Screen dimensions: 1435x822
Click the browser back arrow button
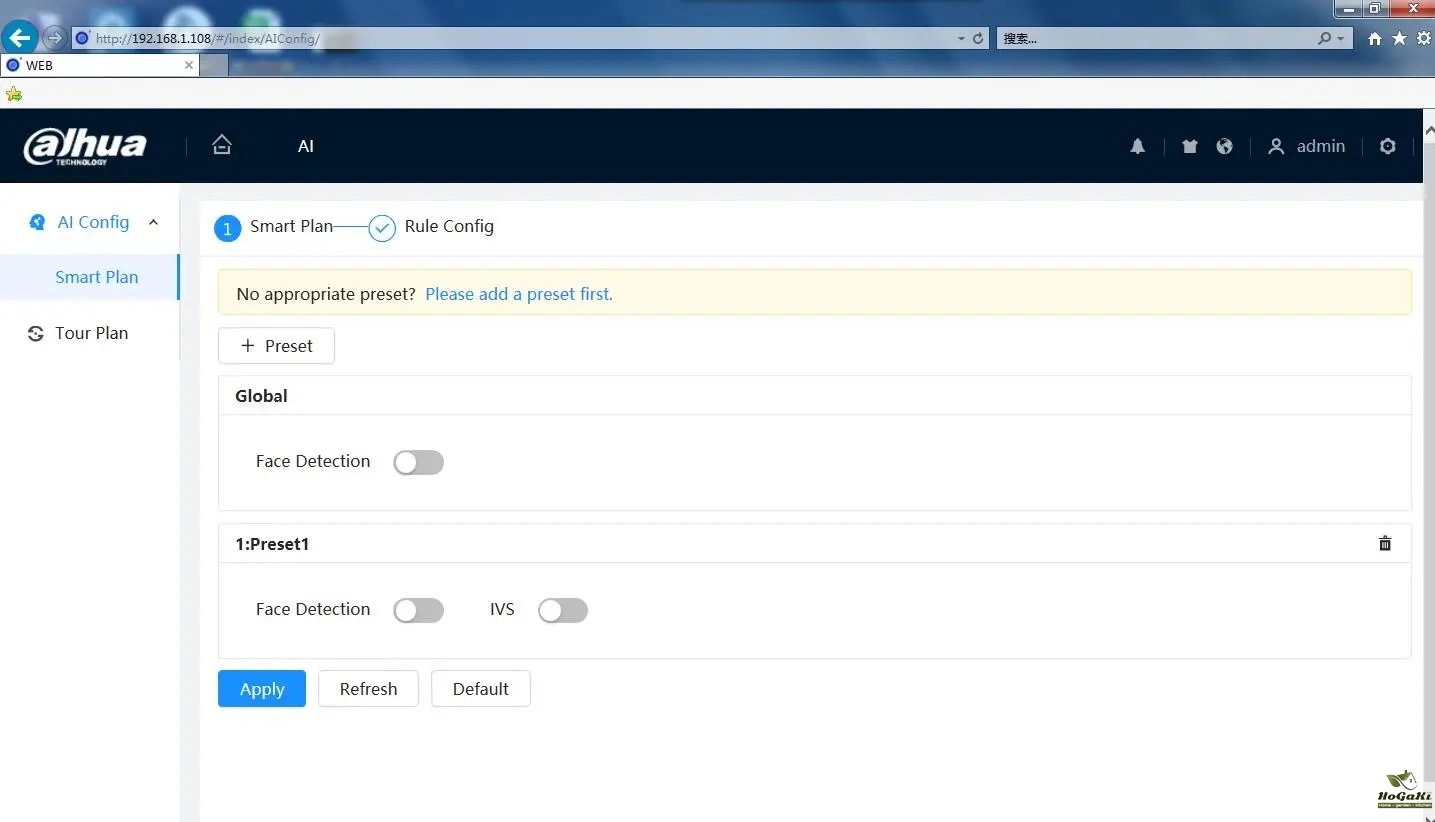tap(20, 38)
